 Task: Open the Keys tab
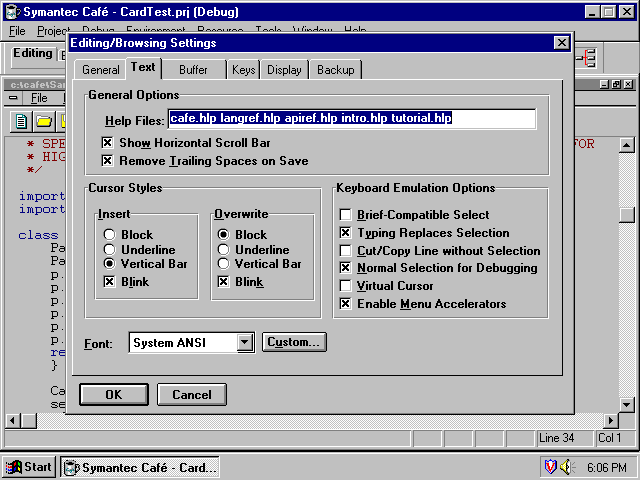[244, 70]
